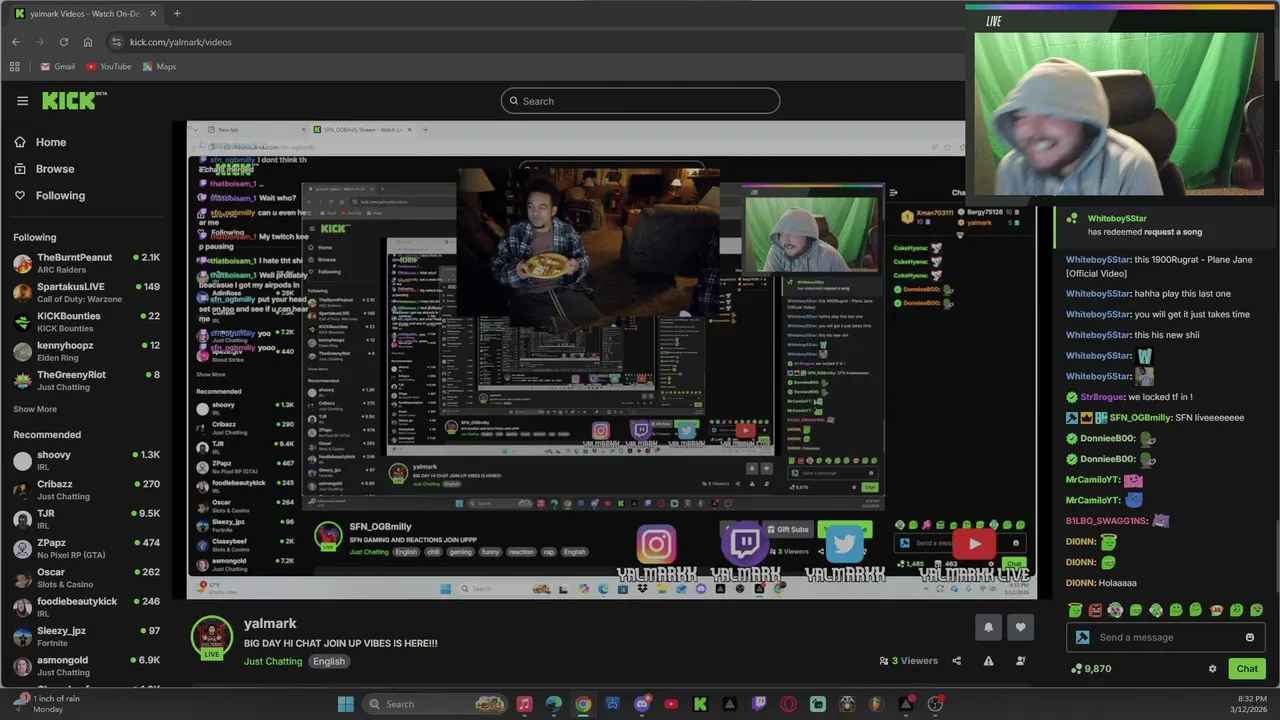Open Following in the sidebar navigation
The width and height of the screenshot is (1280, 720).
50,196
